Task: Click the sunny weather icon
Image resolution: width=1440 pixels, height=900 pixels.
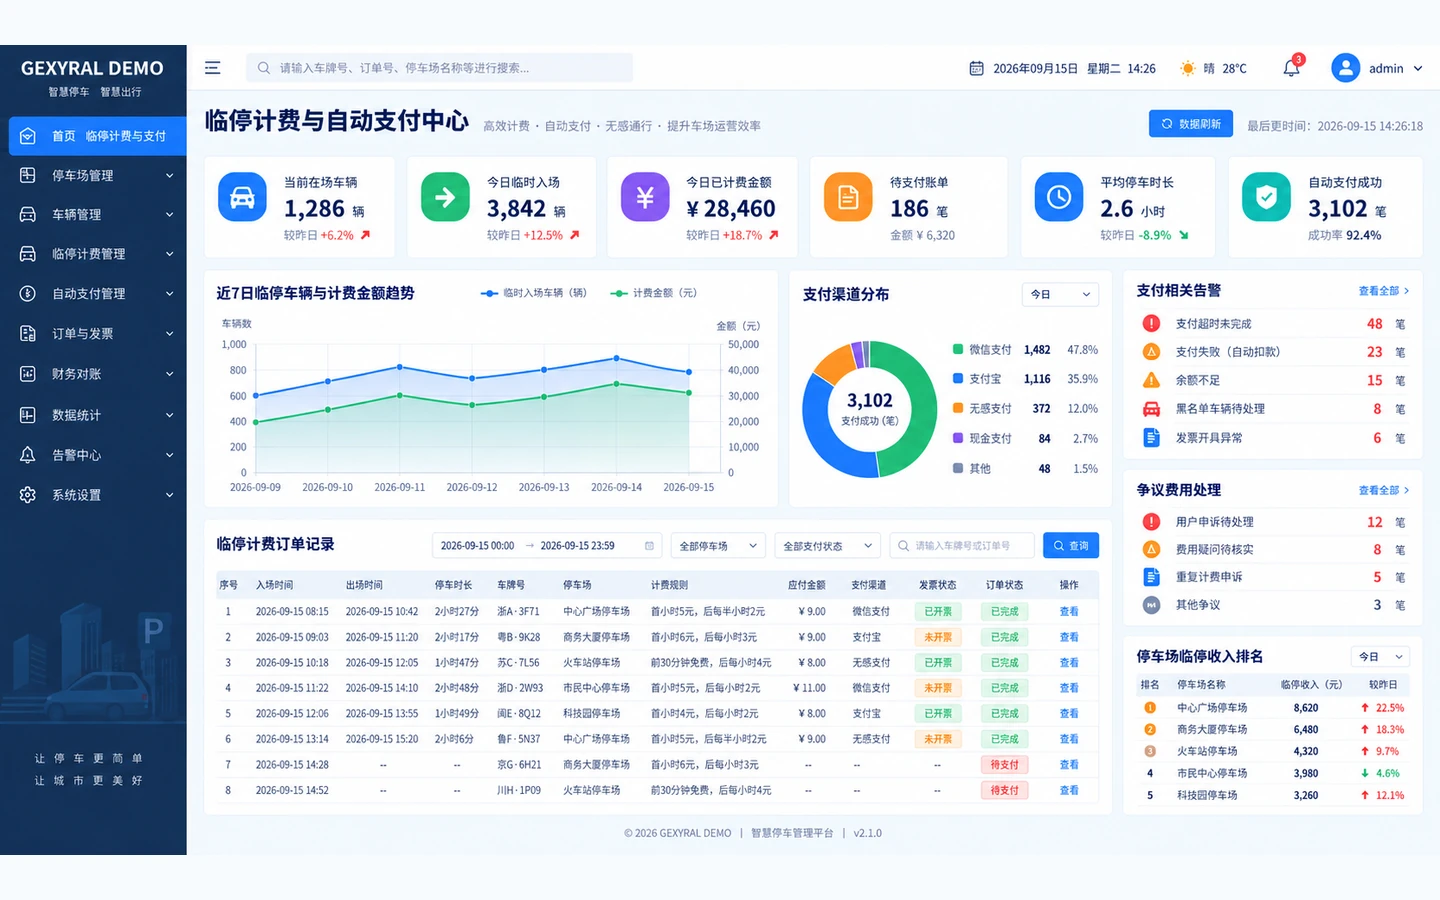Action: 1187,68
